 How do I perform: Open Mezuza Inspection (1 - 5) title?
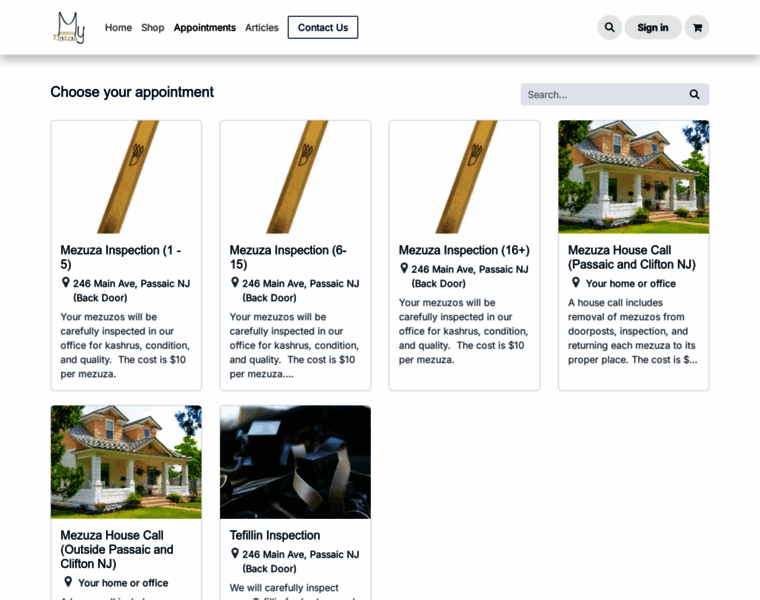[x=120, y=257]
